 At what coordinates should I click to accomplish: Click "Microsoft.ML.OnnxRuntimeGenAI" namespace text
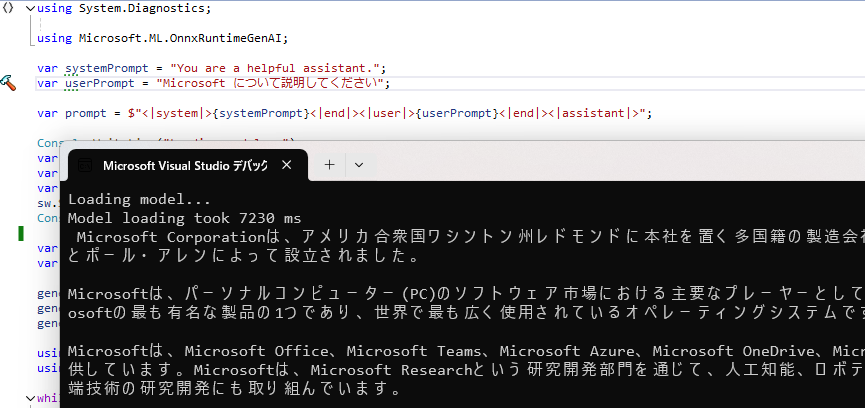180,39
